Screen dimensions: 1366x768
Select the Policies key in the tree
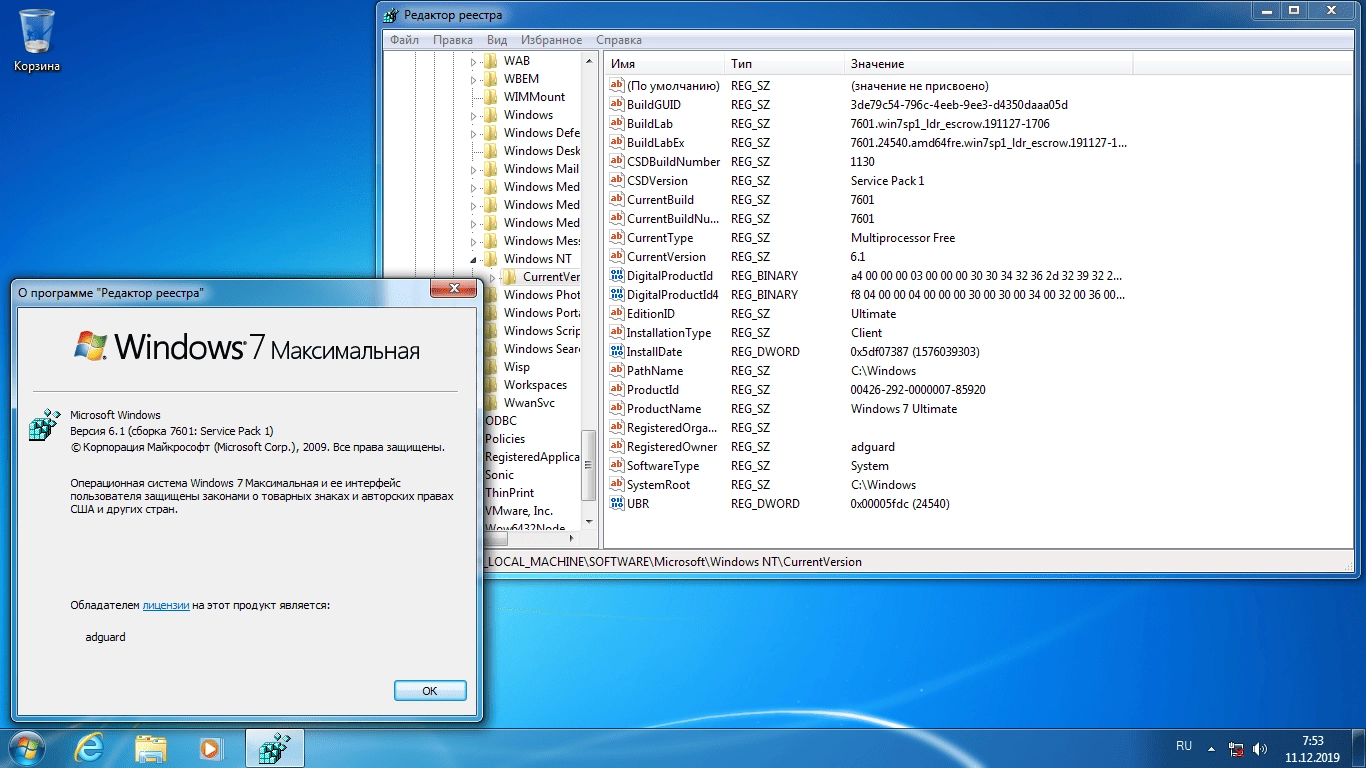(x=505, y=439)
